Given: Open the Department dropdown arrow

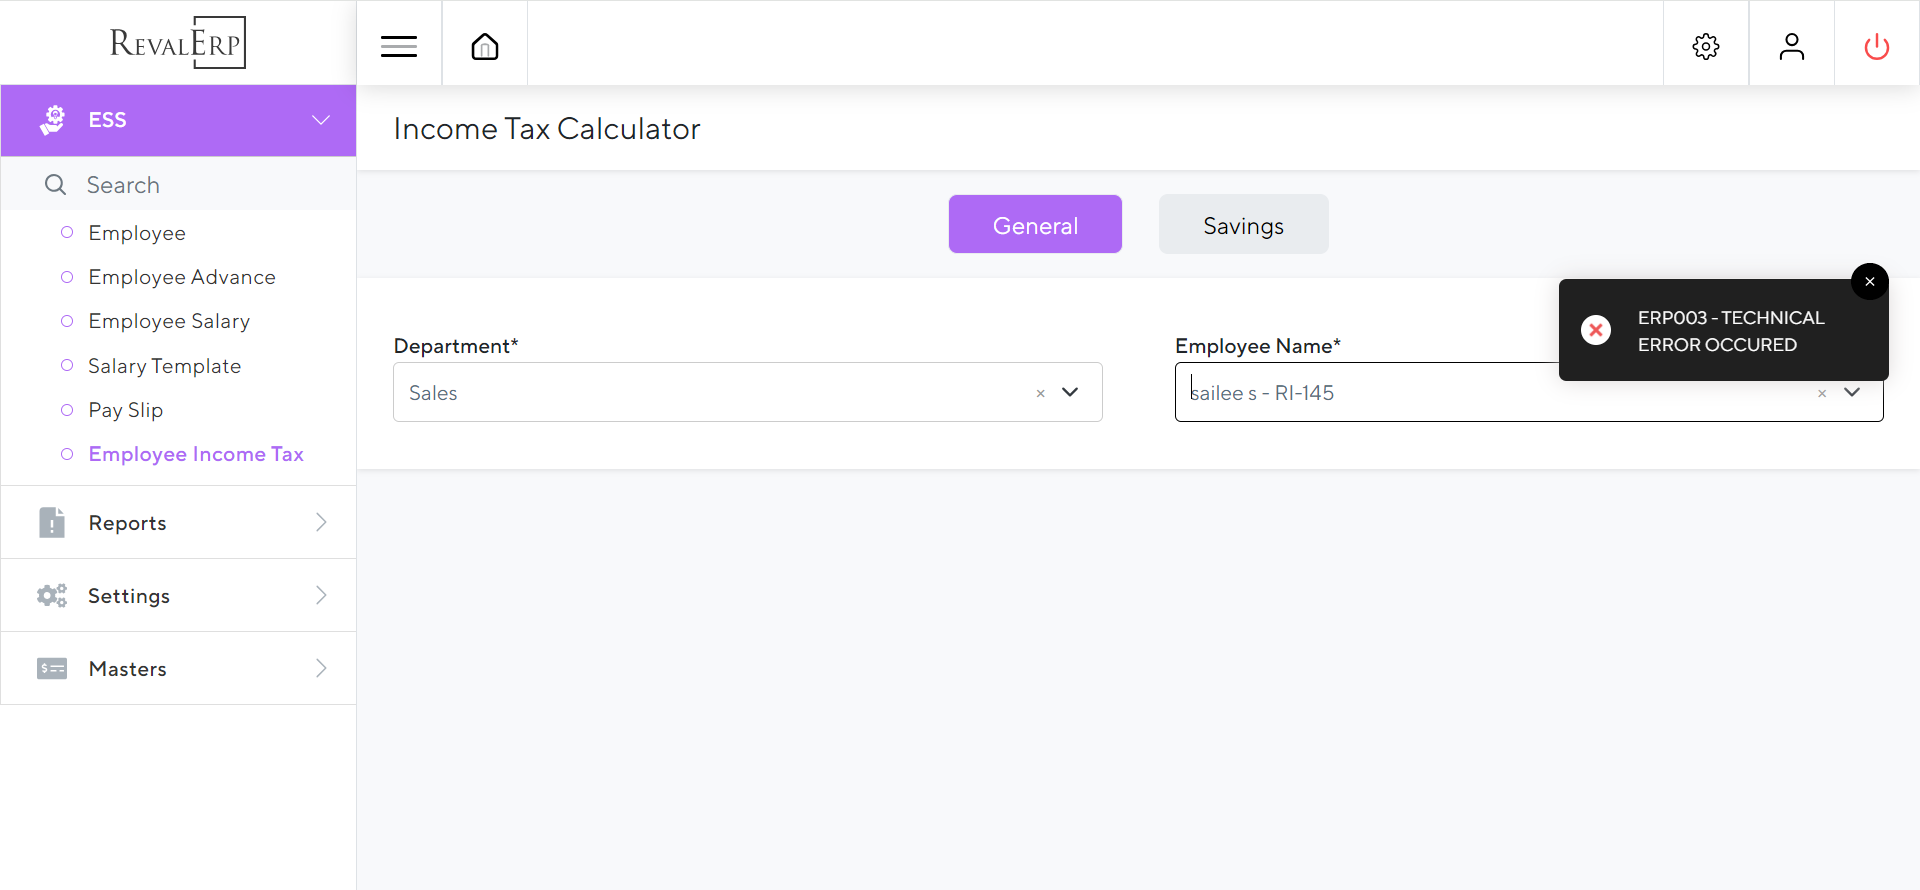Looking at the screenshot, I should (1070, 392).
